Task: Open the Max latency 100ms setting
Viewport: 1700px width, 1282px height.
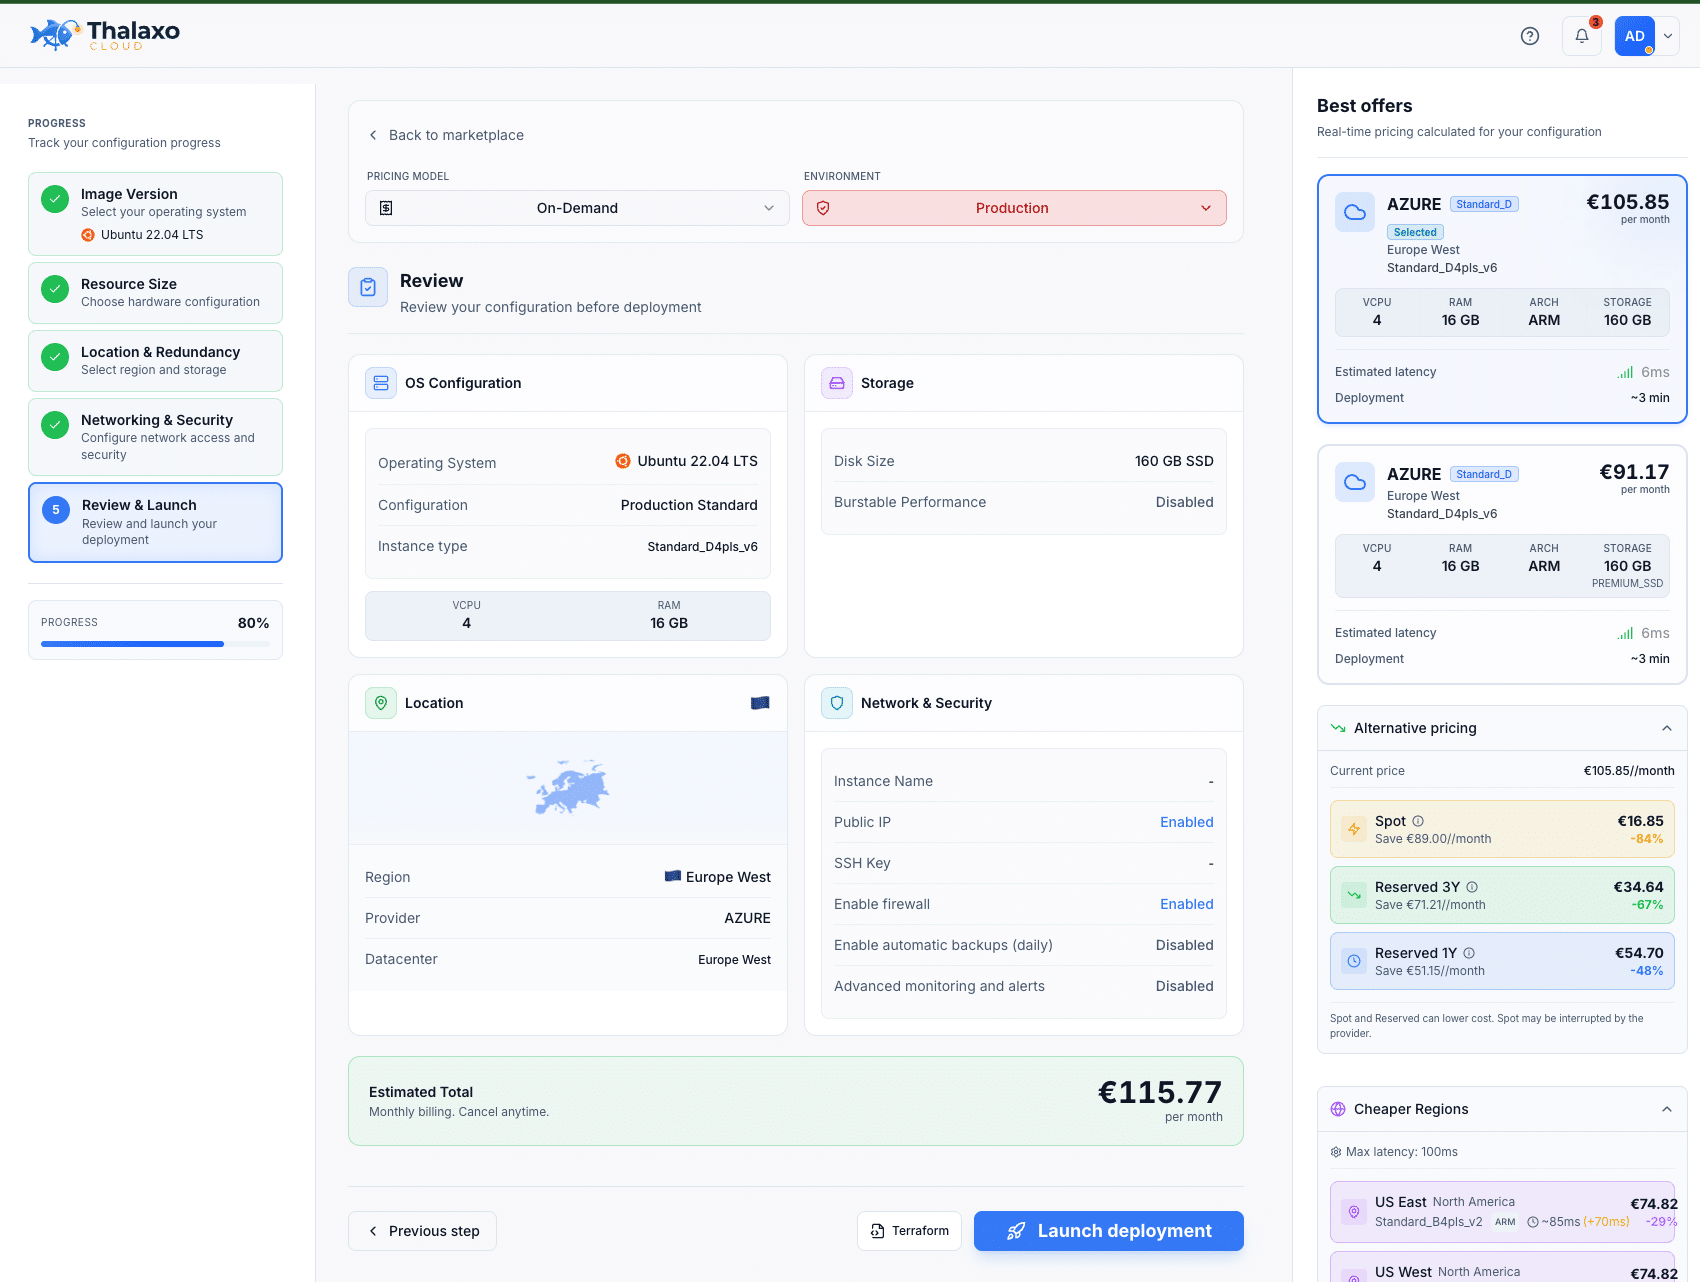Action: click(x=1394, y=1152)
